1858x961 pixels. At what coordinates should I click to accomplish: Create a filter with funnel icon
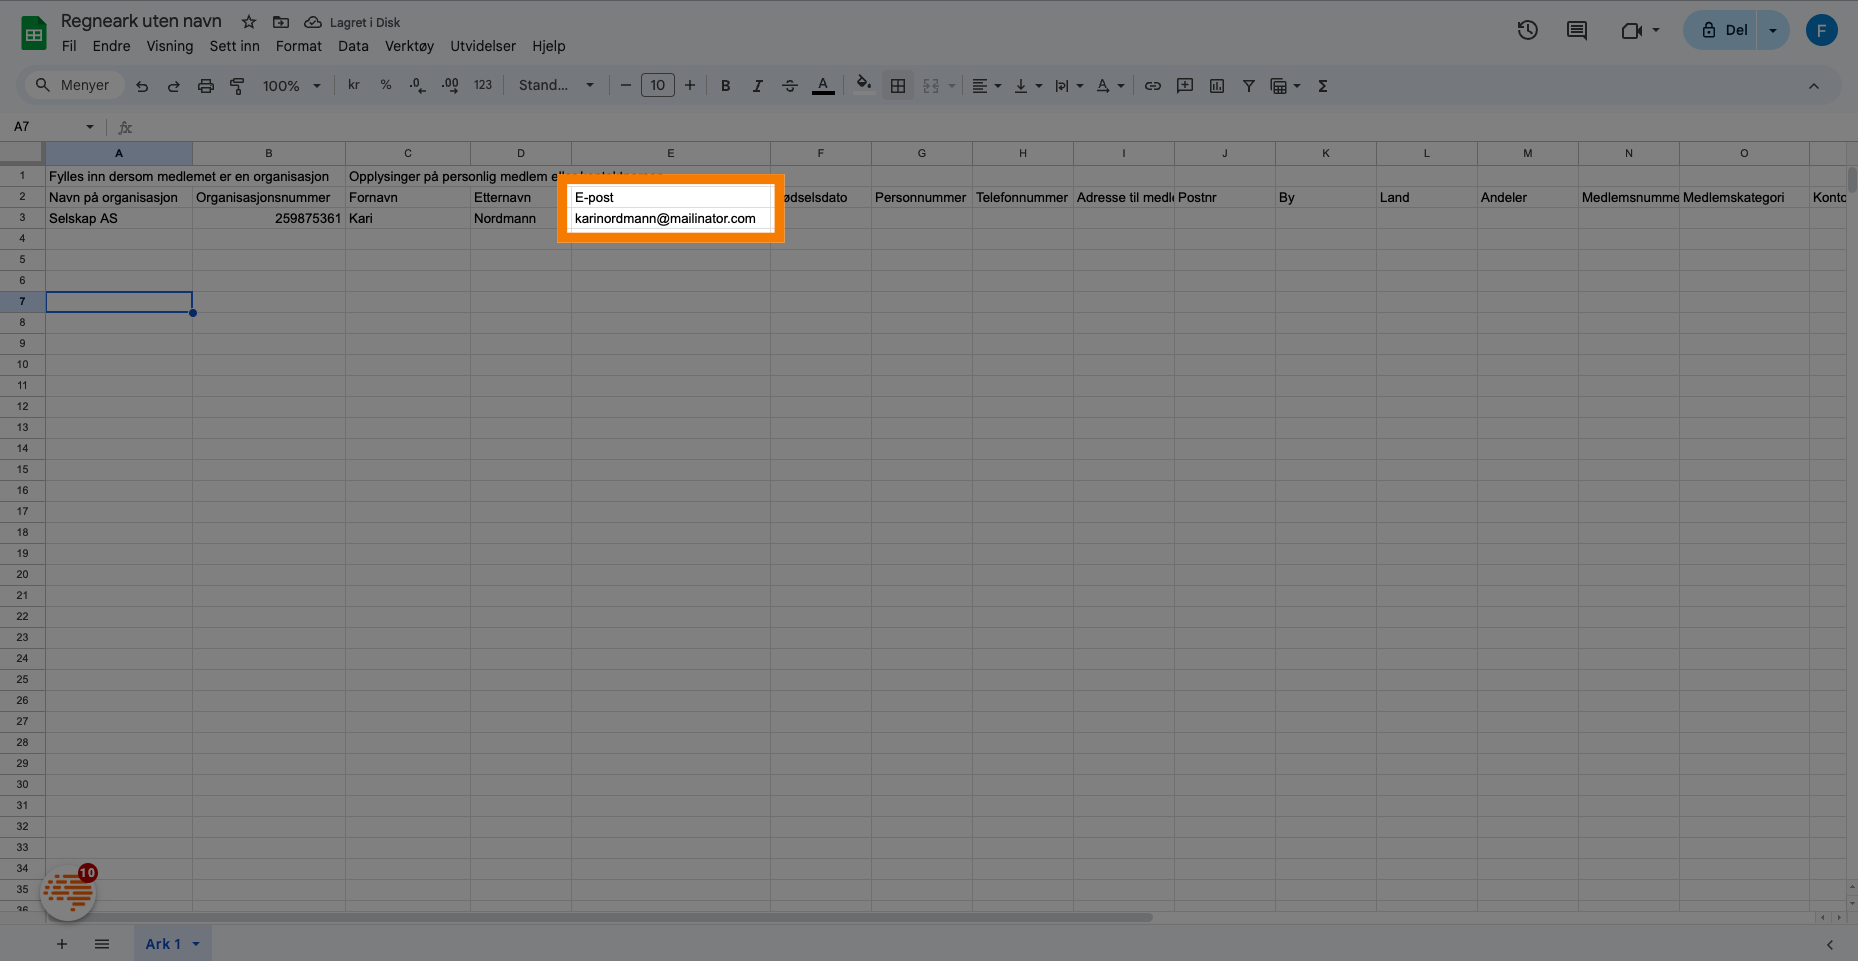(x=1249, y=86)
